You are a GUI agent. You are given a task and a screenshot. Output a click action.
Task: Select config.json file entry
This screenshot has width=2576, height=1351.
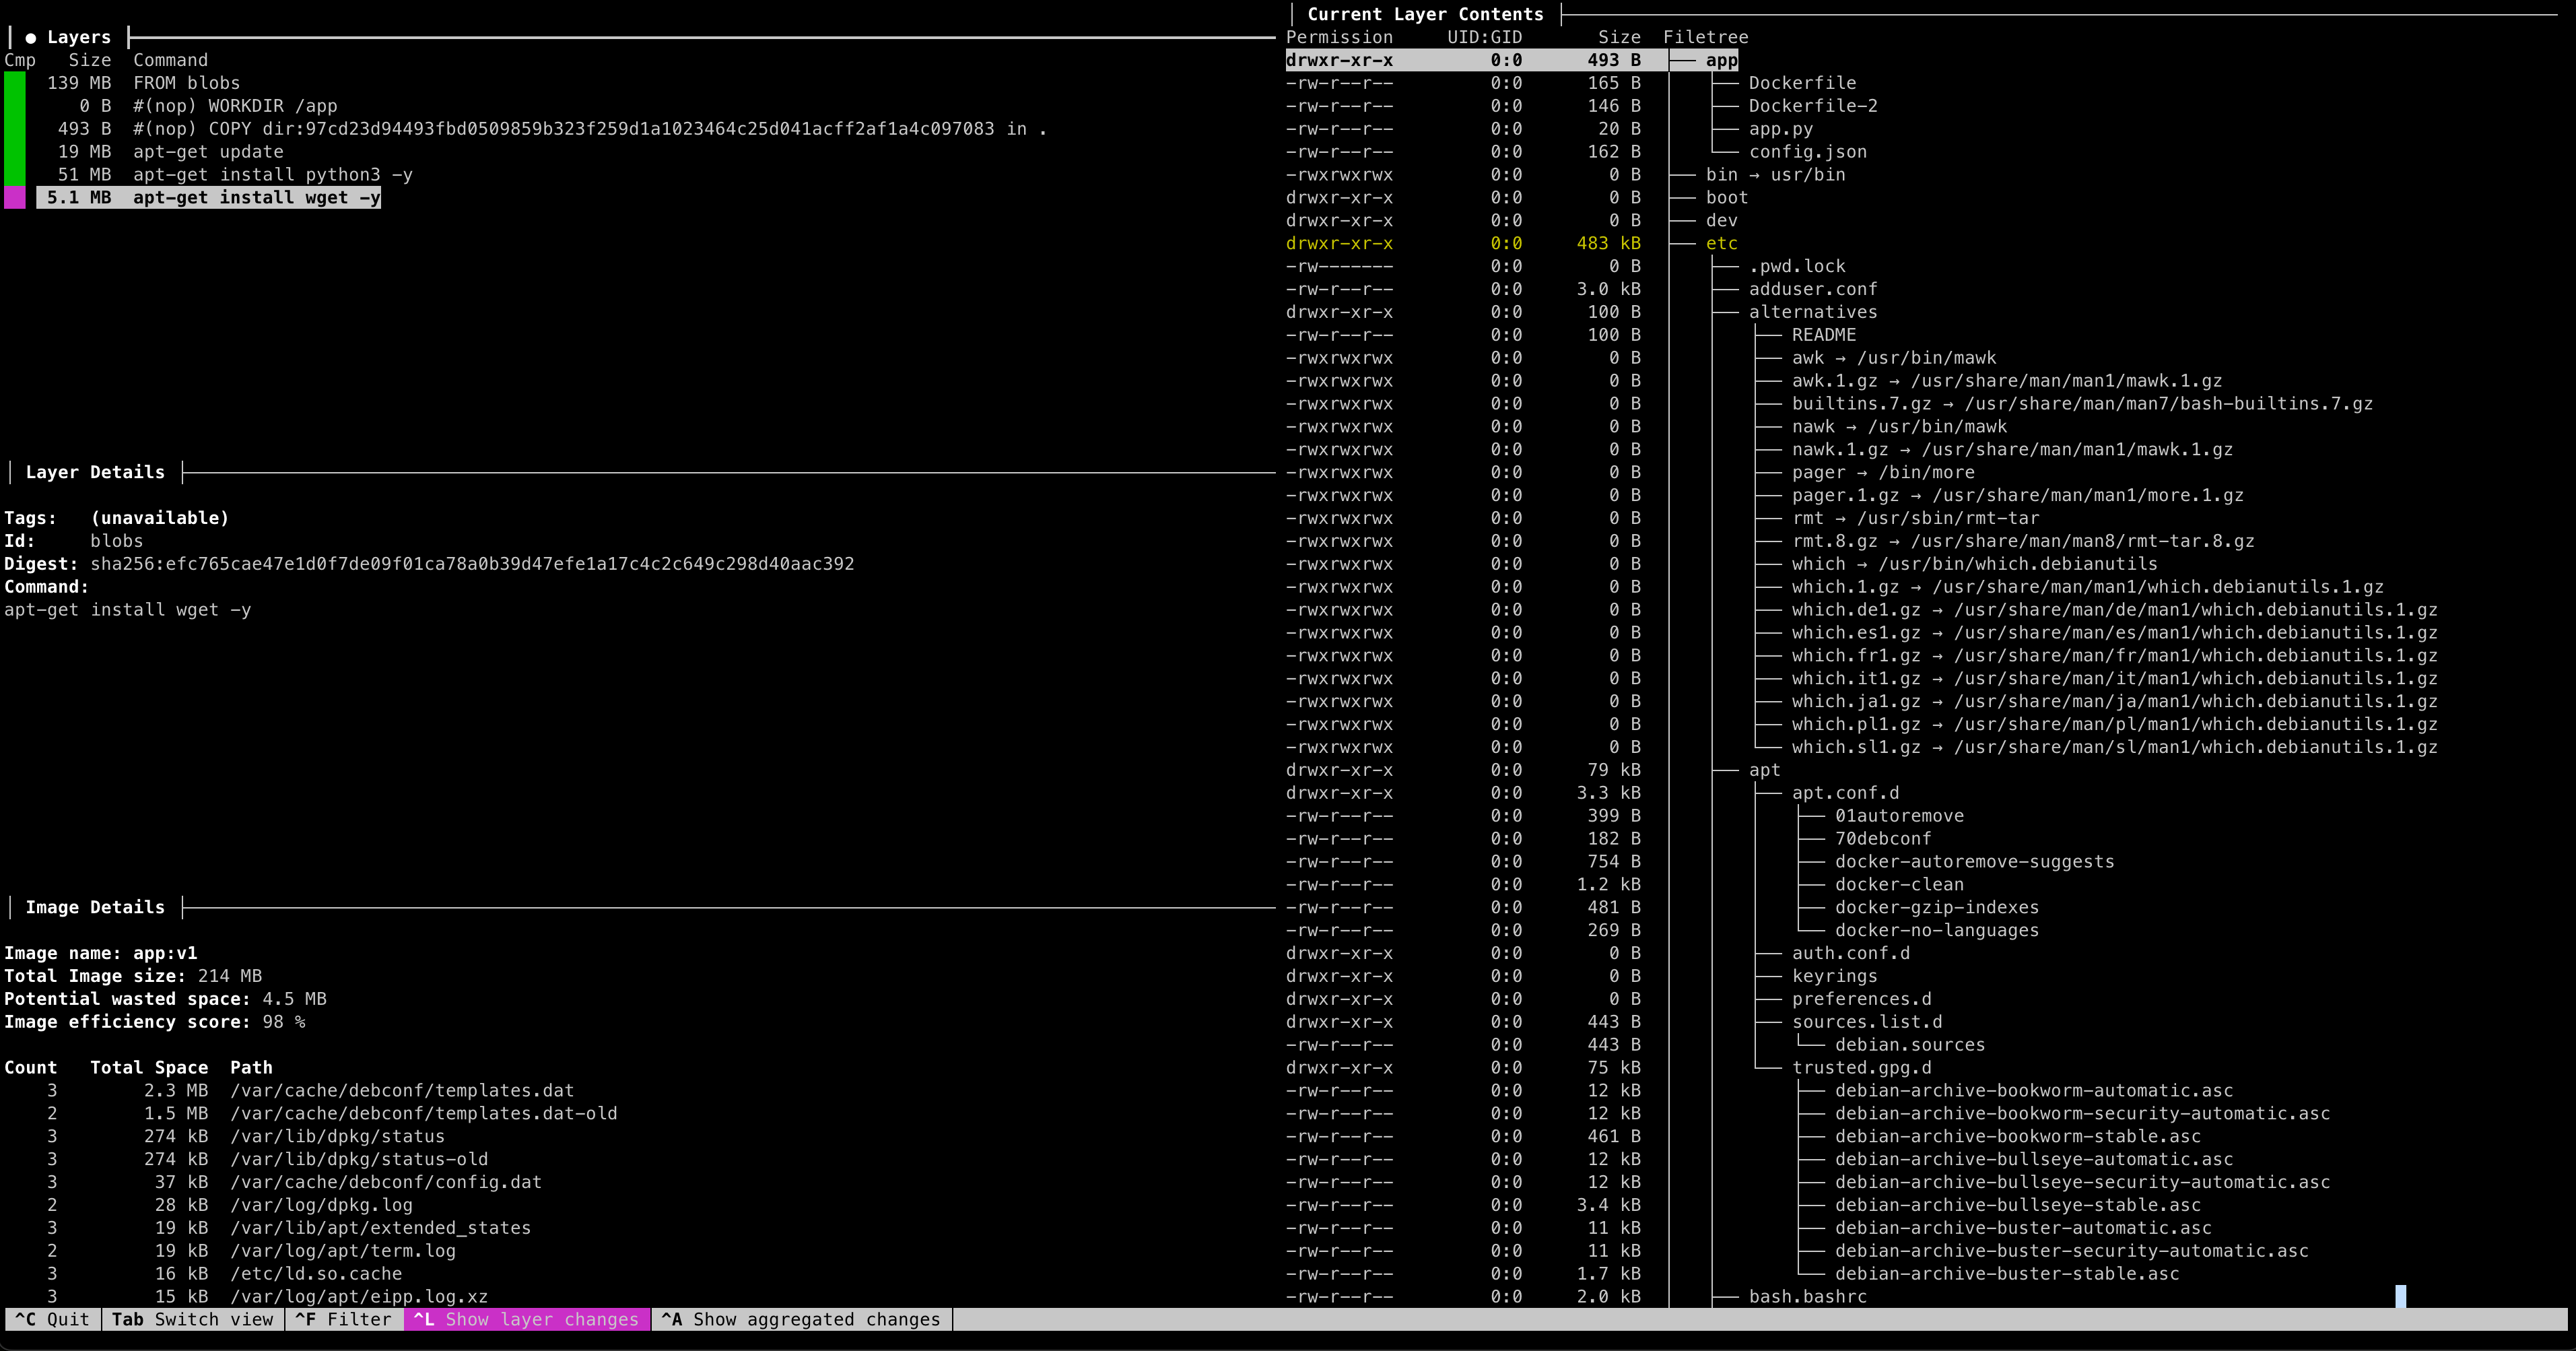1807,152
